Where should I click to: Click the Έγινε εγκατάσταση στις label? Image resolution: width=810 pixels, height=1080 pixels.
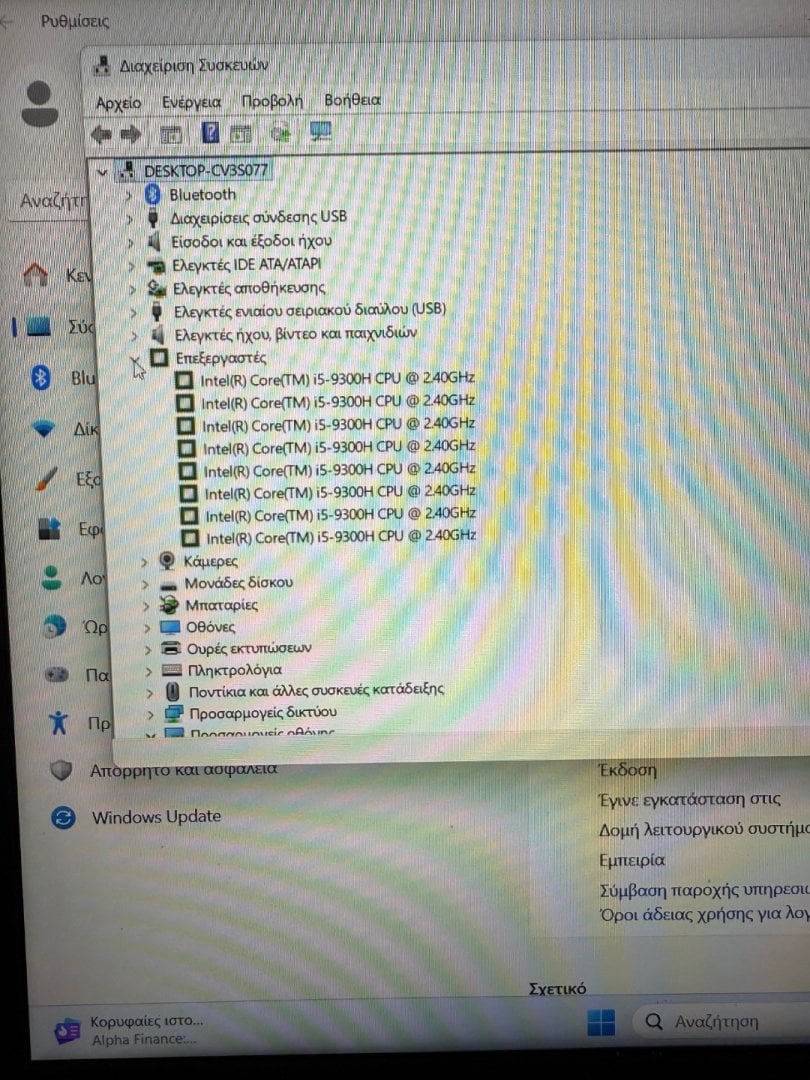click(x=689, y=800)
